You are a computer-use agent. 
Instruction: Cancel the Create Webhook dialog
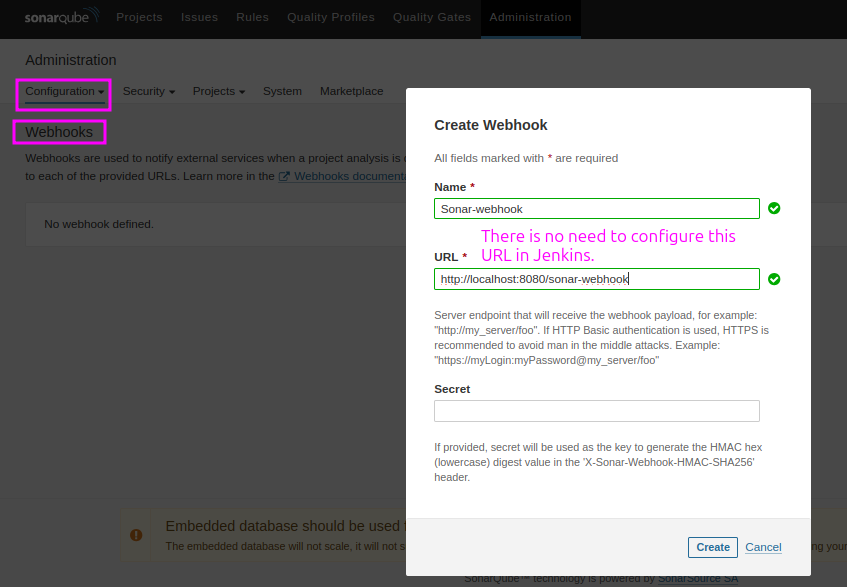[x=763, y=547]
